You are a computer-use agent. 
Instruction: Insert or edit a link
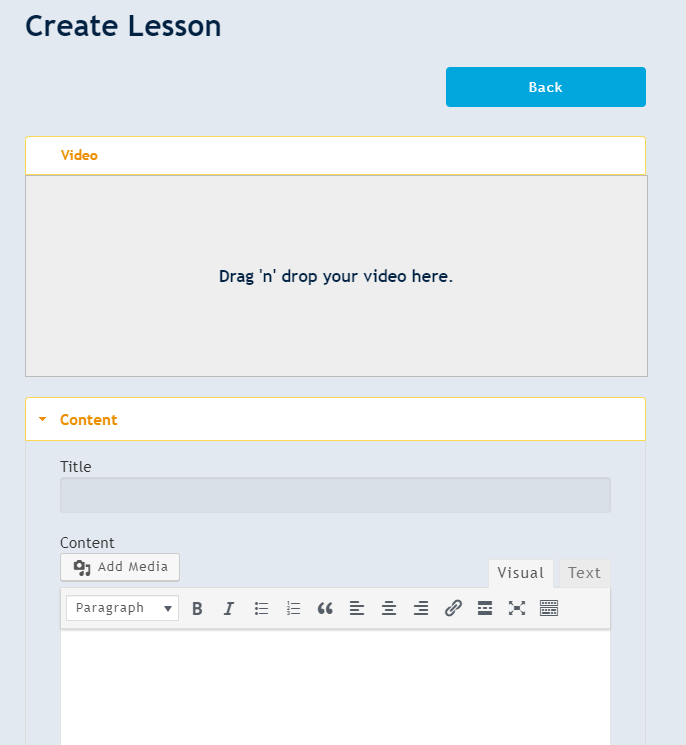(453, 608)
